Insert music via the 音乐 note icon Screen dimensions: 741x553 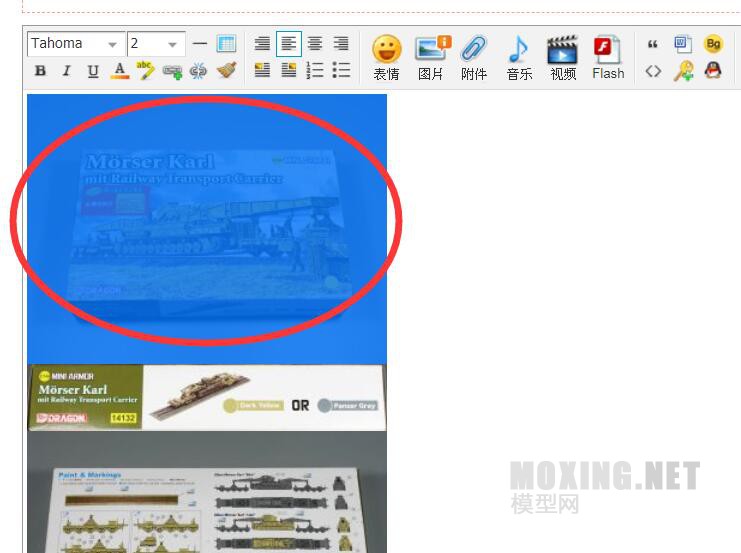(519, 57)
